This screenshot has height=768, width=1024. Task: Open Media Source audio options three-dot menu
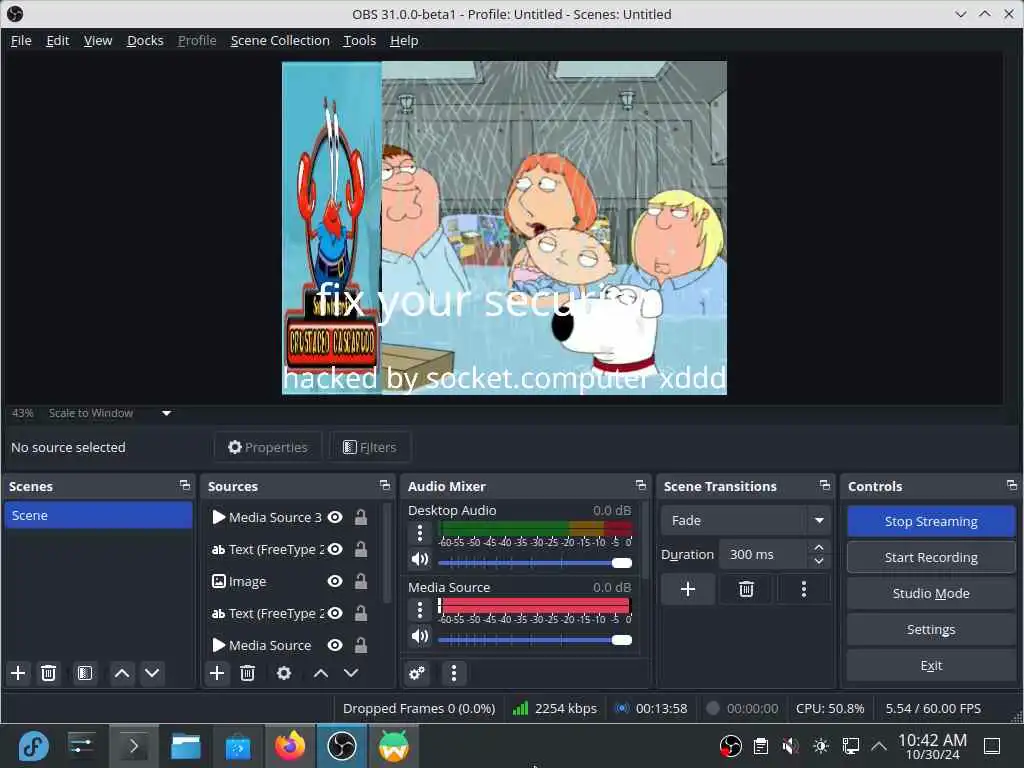[x=420, y=610]
